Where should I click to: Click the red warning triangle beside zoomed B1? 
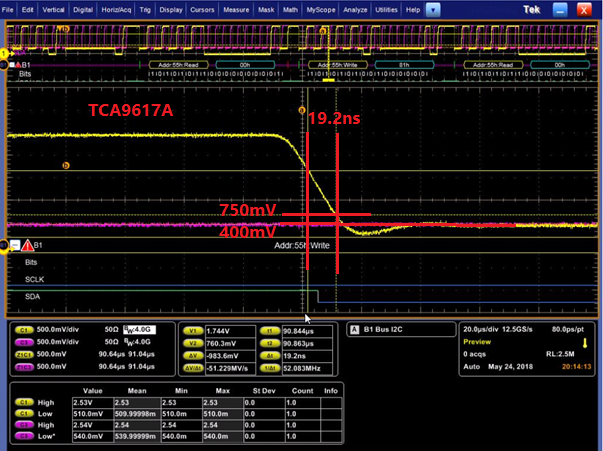coord(27,245)
